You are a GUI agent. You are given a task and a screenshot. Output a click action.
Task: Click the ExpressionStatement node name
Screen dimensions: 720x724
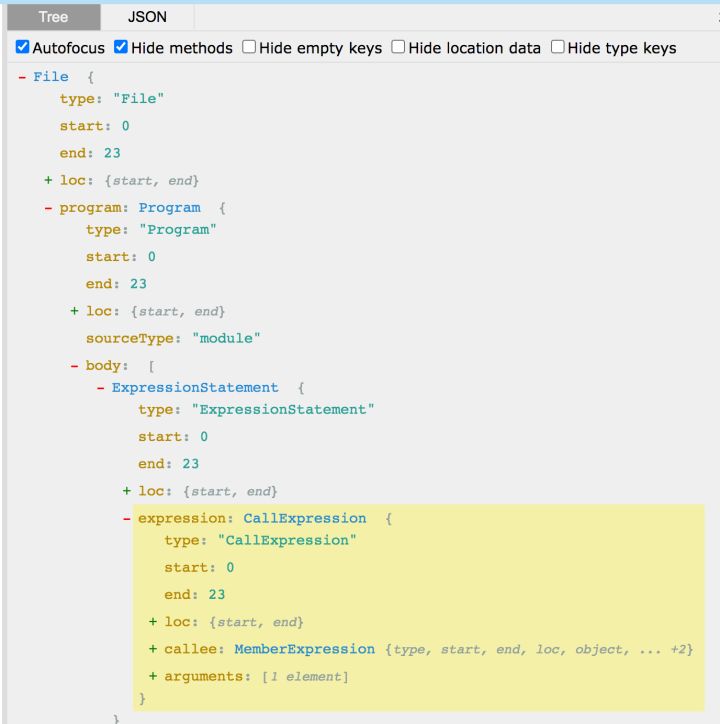point(195,387)
